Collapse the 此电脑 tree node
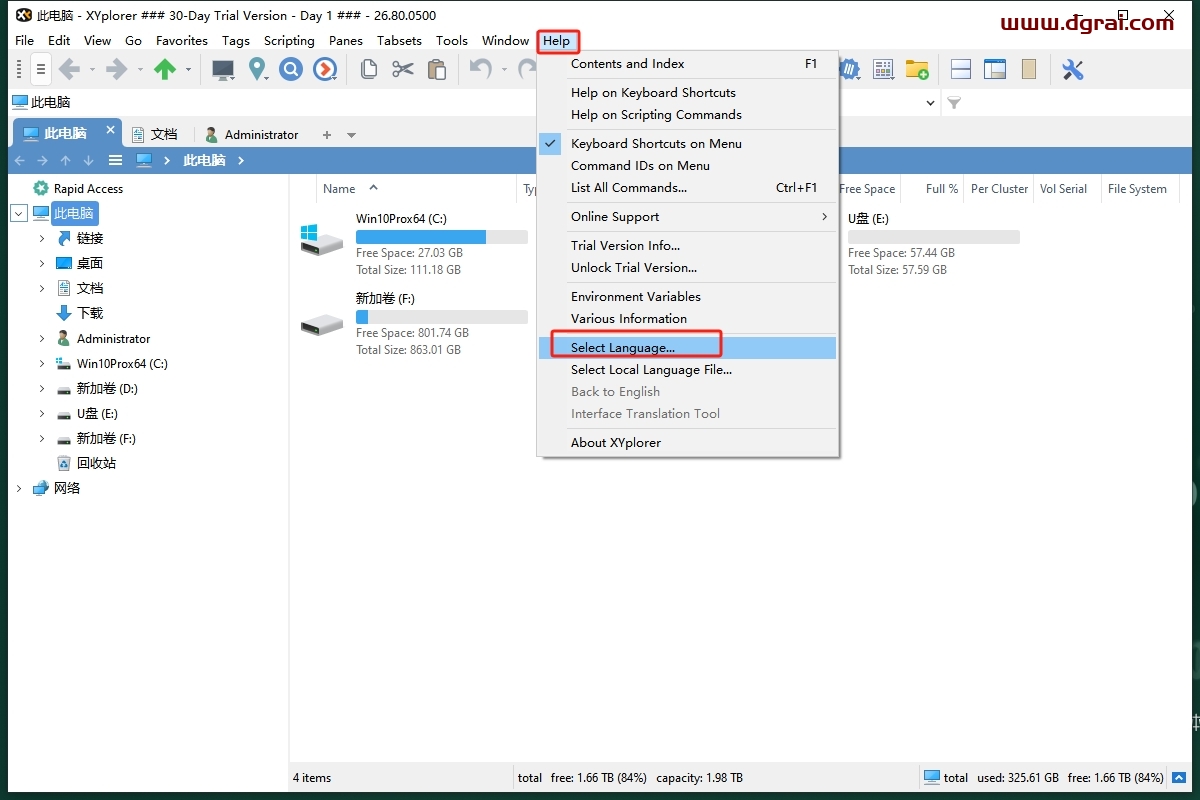Screen dimensions: 1200x800 pyautogui.click(x=19, y=213)
